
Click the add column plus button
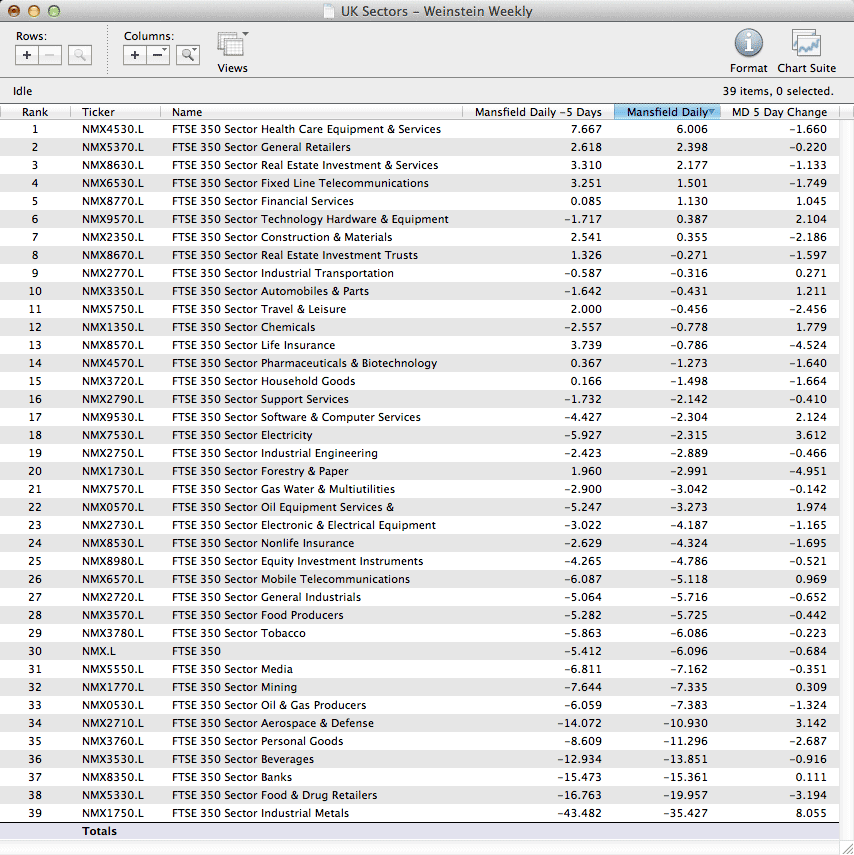pos(135,56)
